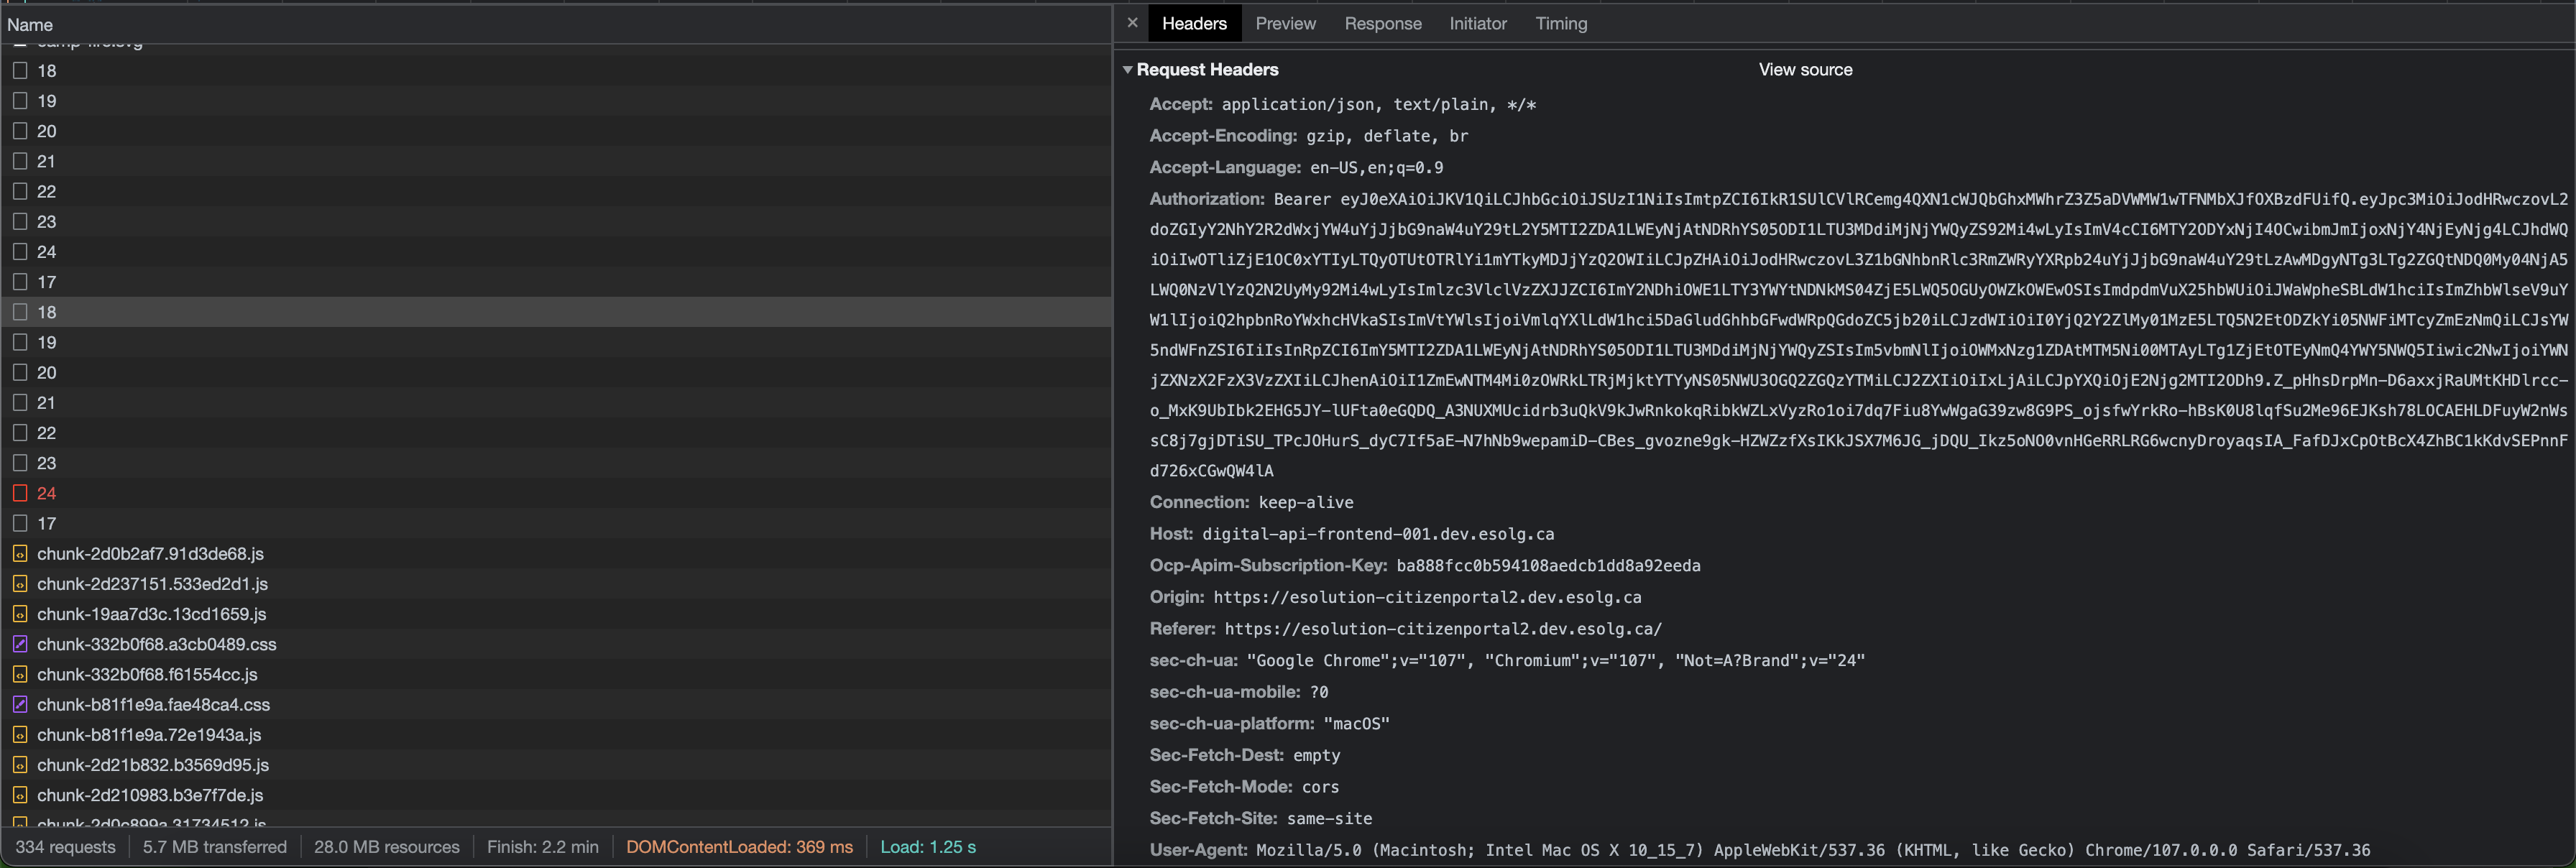Click JS icon of chunk-19aa7d3c.13cd1659.js
The height and width of the screenshot is (868, 2576).
tap(20, 614)
